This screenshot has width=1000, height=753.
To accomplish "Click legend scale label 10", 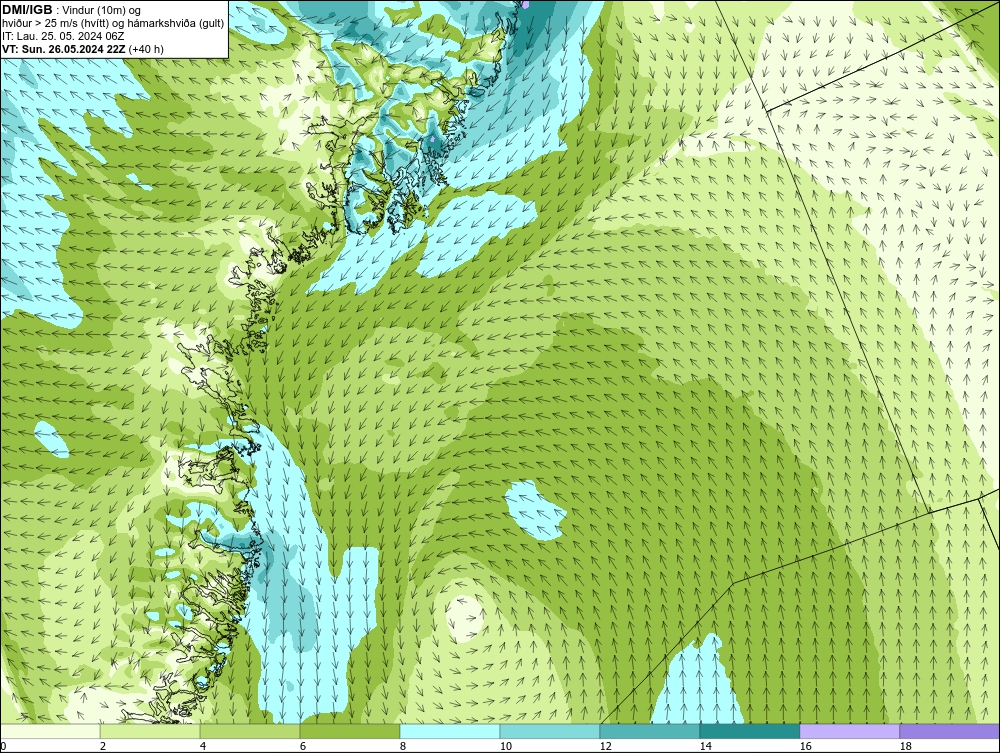I will 505,746.
